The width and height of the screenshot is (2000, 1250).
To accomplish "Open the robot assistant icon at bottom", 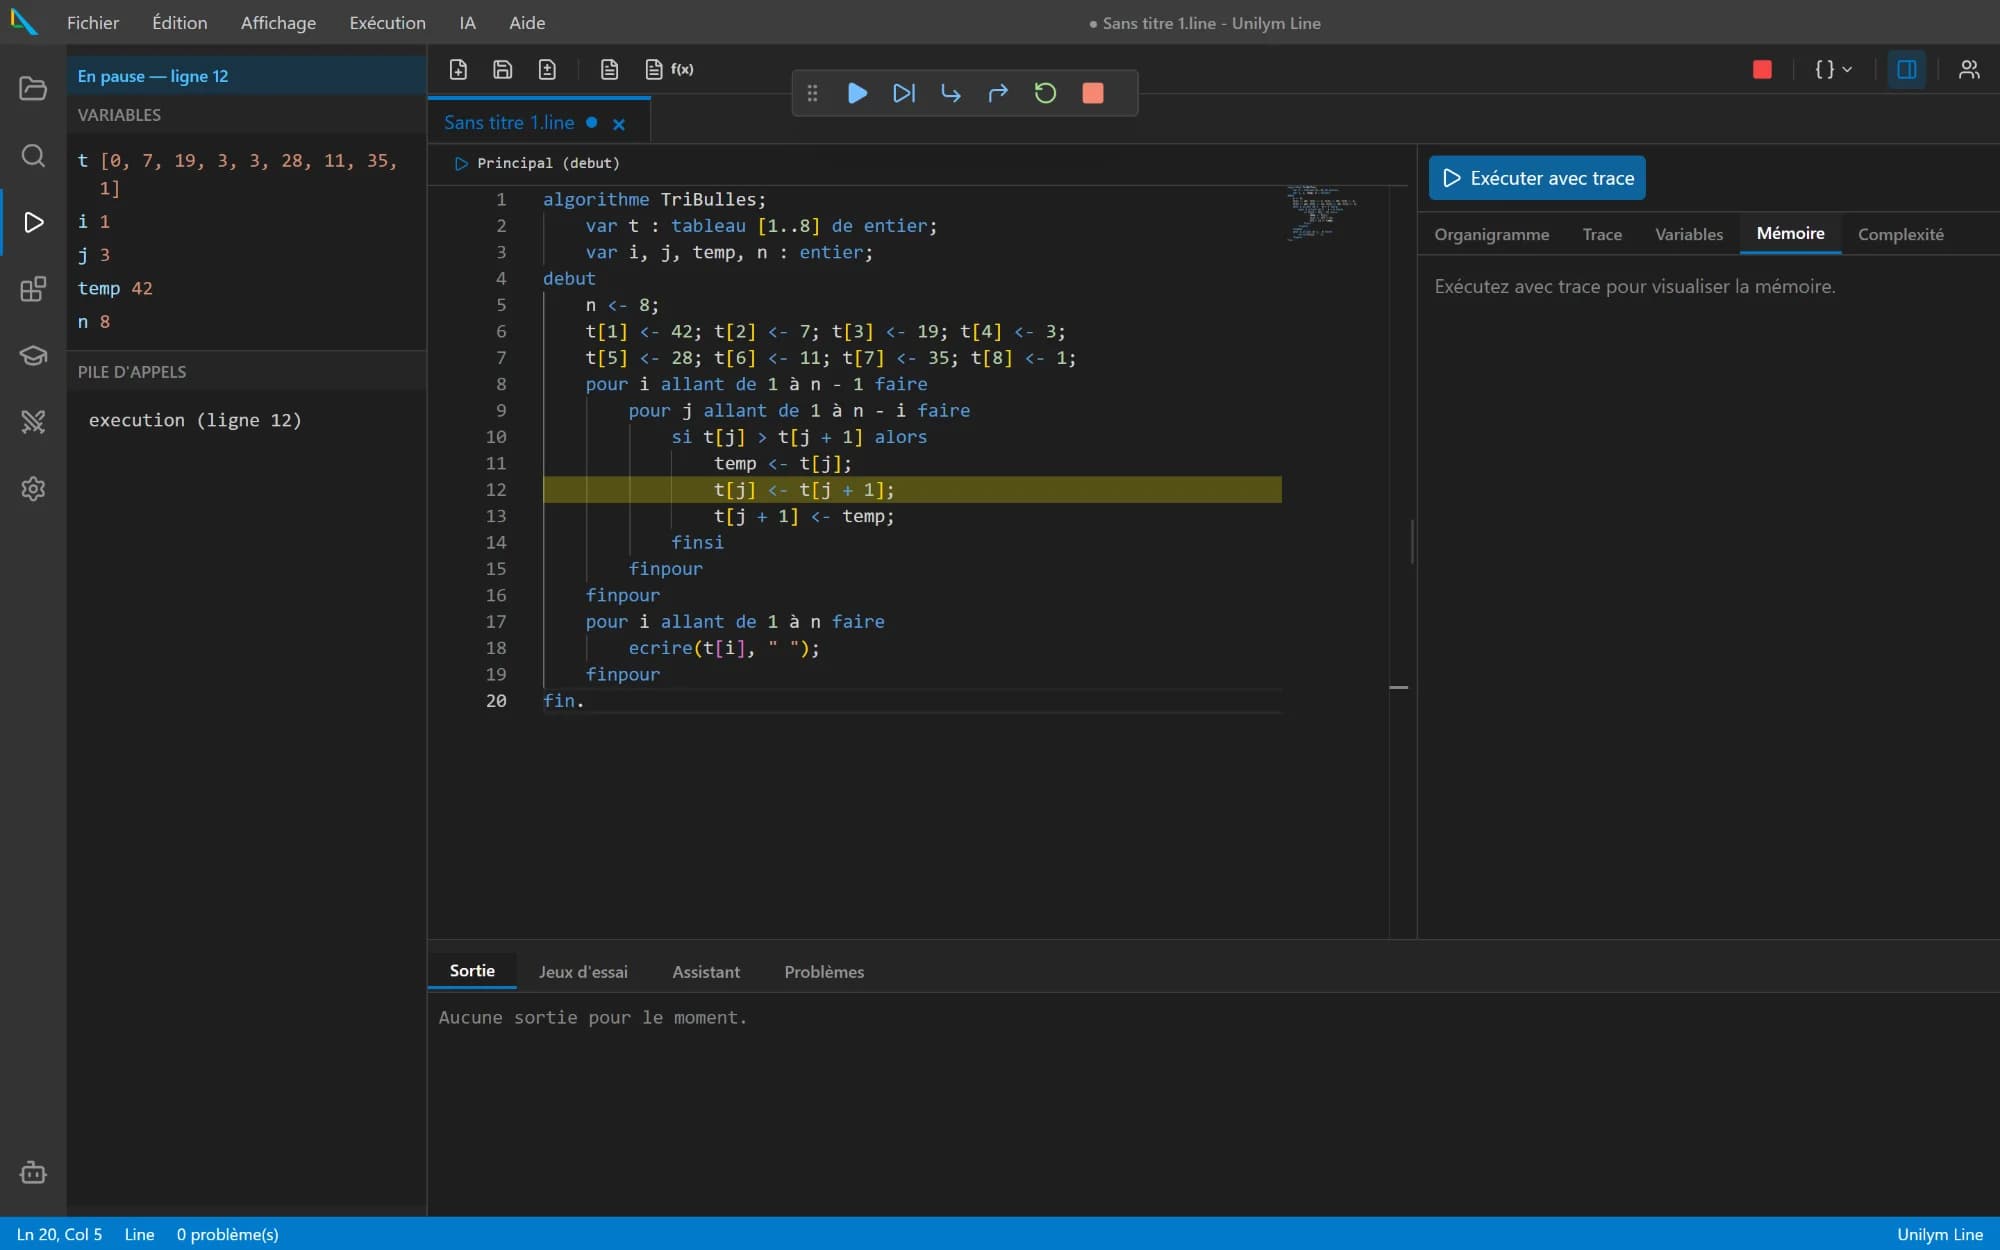I will [x=33, y=1172].
